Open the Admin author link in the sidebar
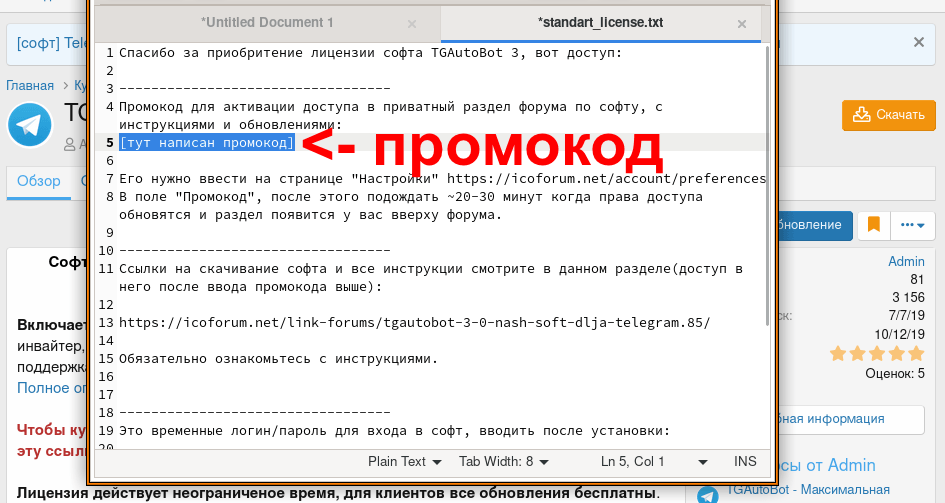 pos(906,261)
